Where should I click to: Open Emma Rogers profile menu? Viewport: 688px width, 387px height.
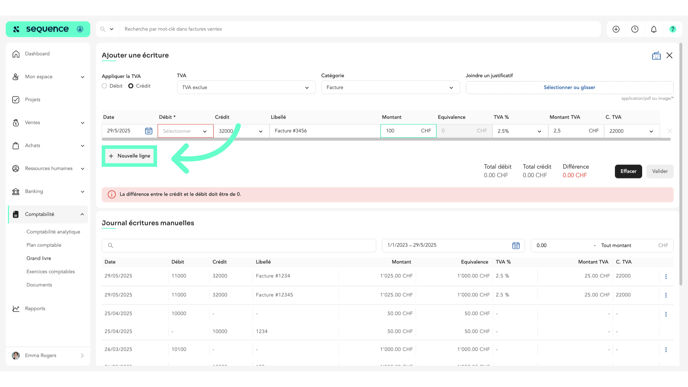pyautogui.click(x=48, y=355)
